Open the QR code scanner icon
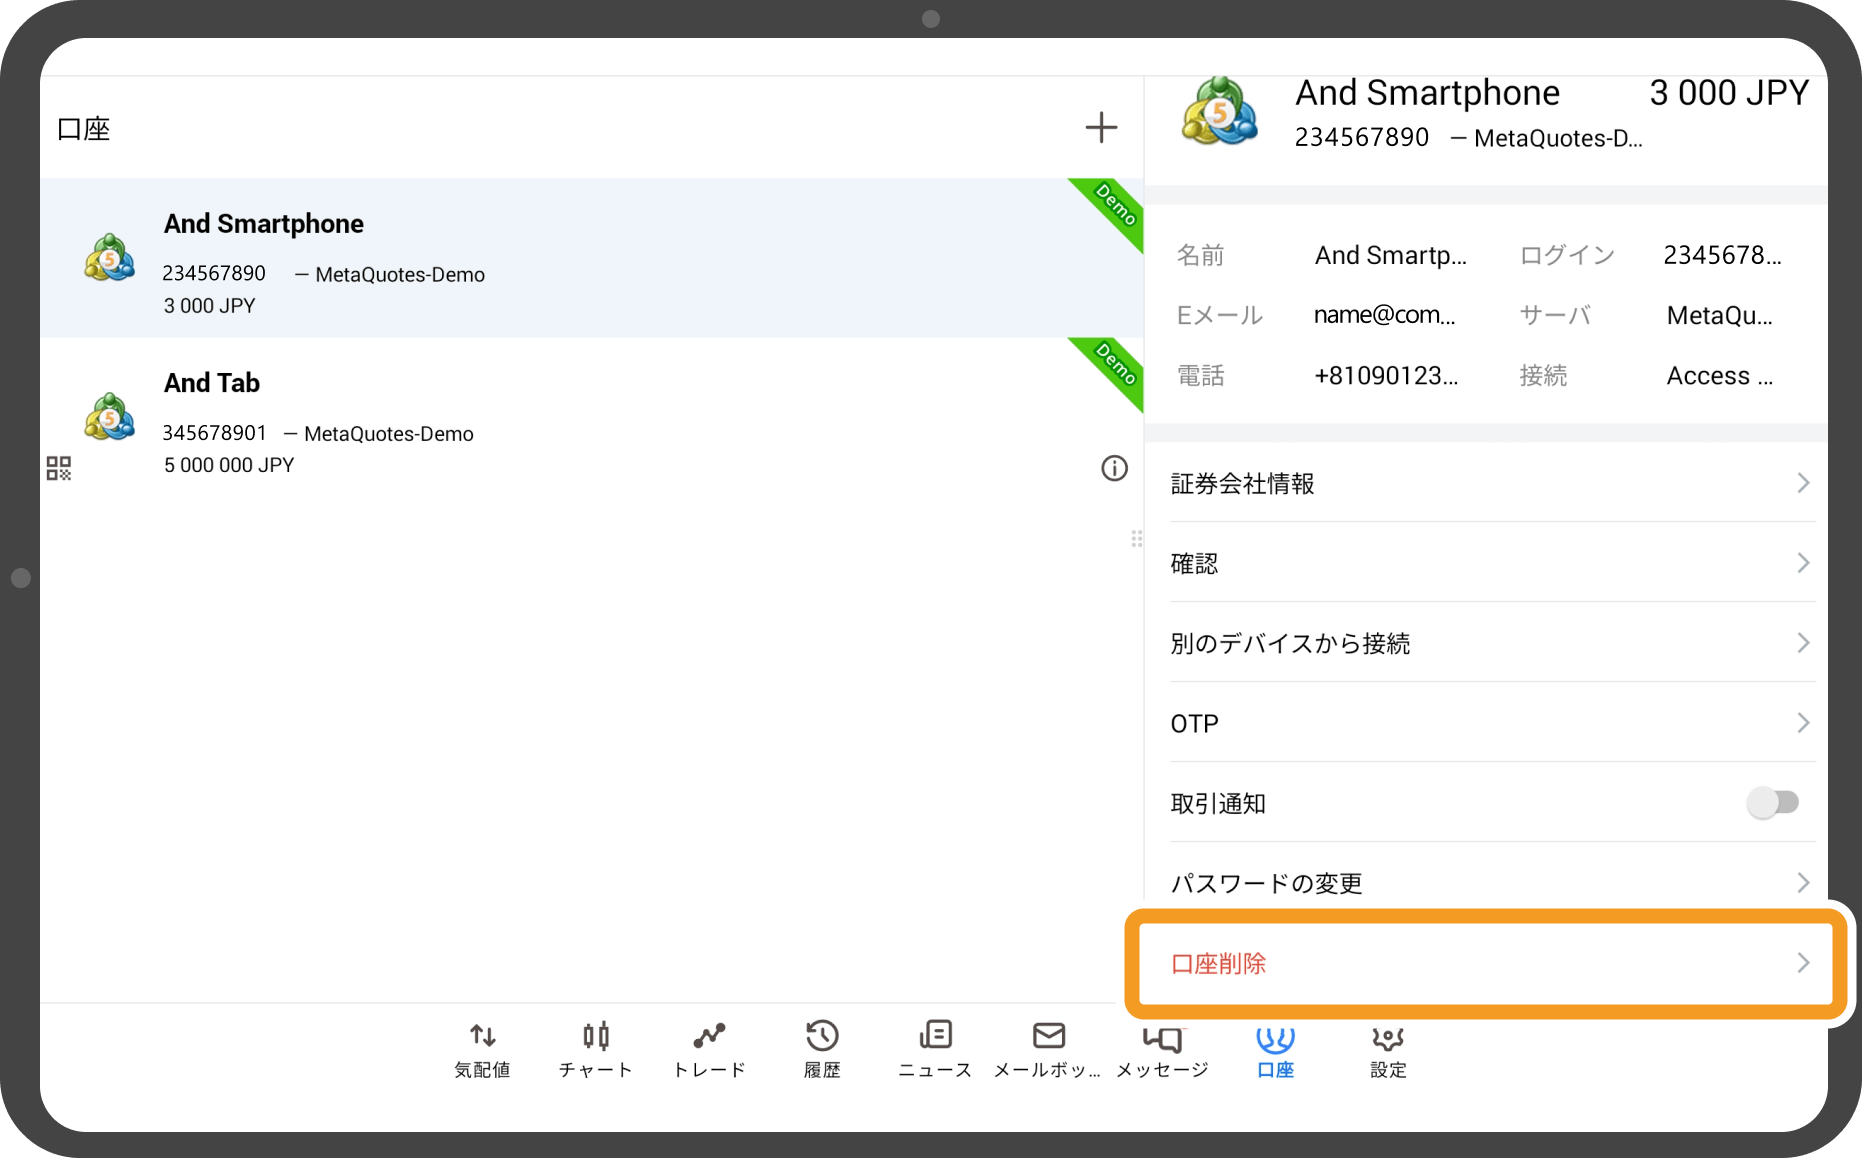Screen dimensions: 1862x1158 [x=59, y=468]
